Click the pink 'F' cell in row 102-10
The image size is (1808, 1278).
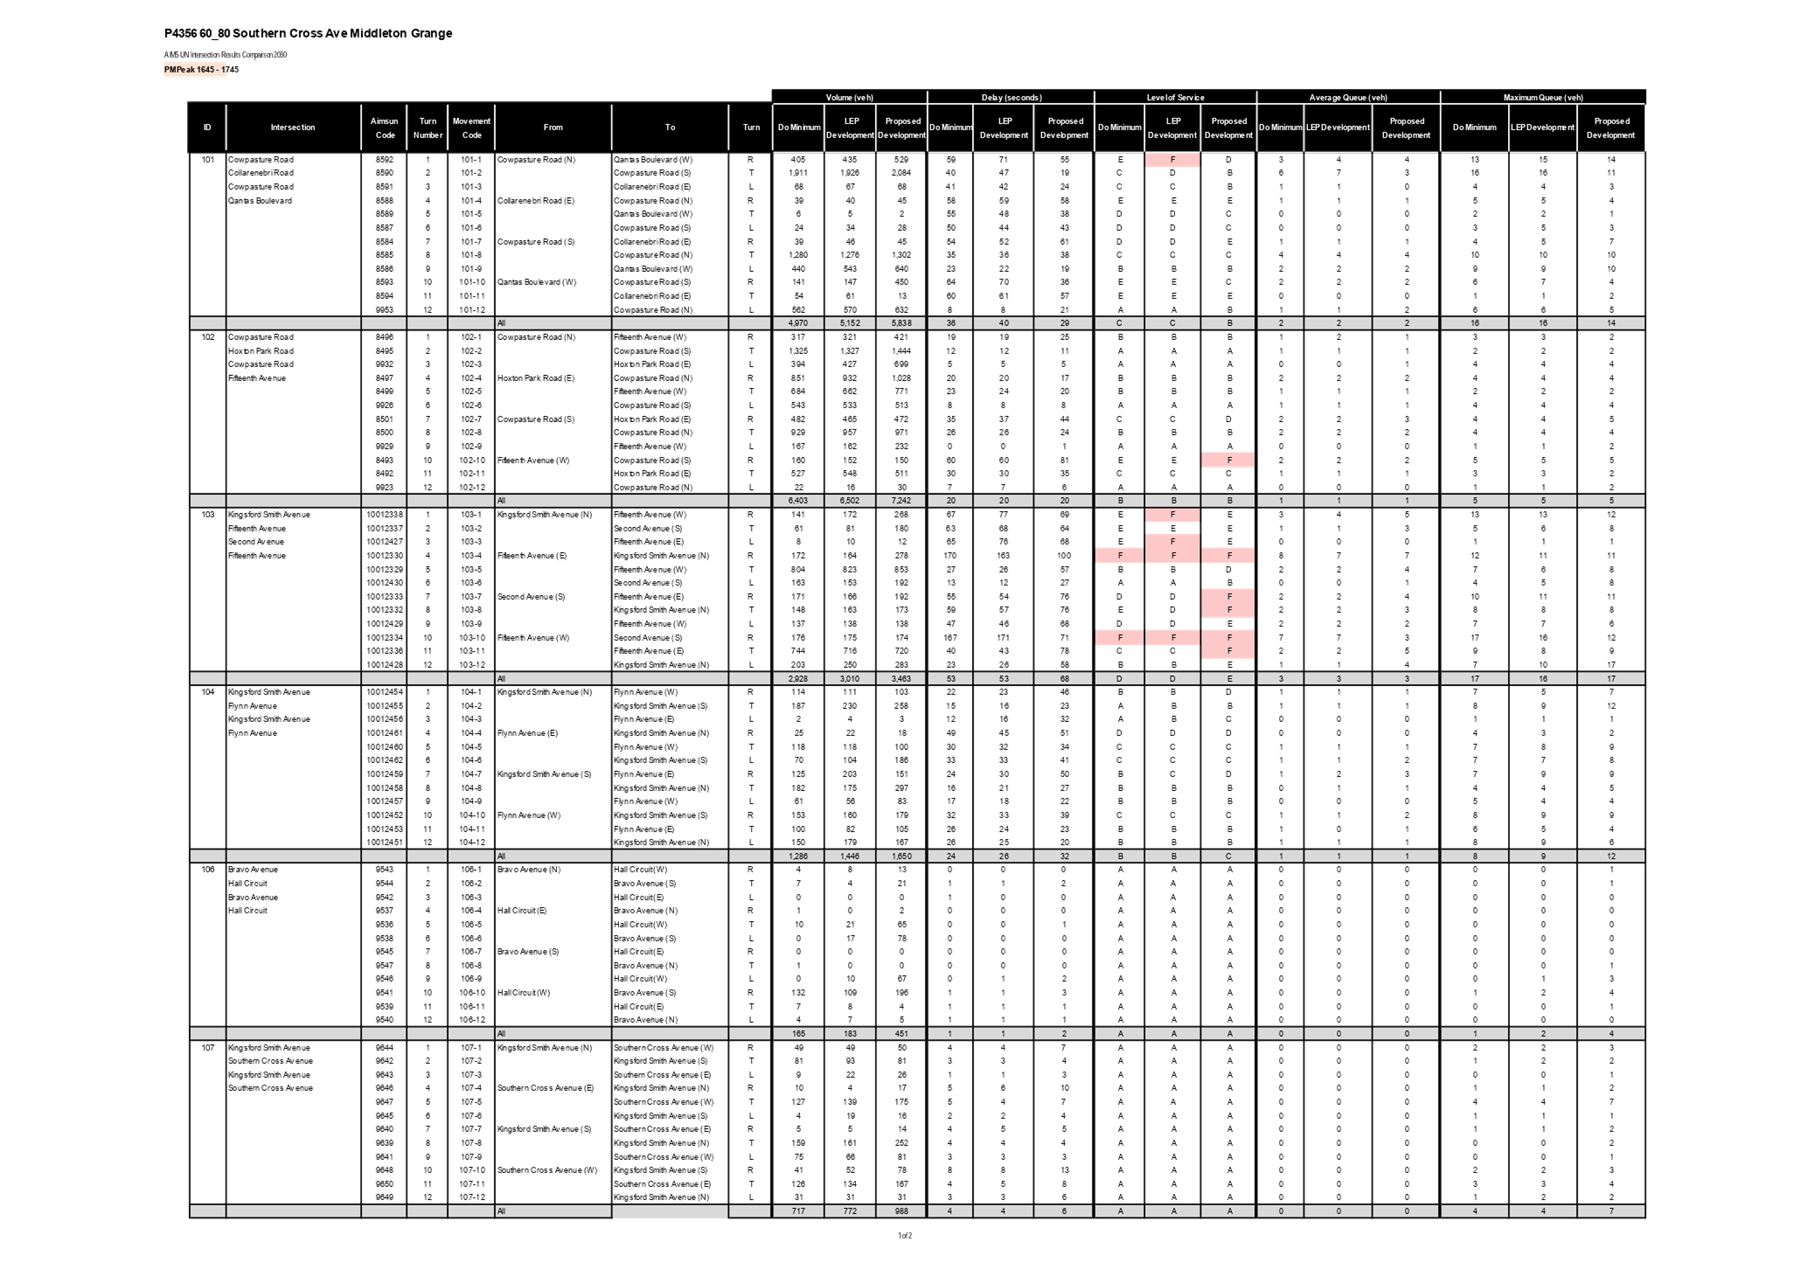(1228, 460)
